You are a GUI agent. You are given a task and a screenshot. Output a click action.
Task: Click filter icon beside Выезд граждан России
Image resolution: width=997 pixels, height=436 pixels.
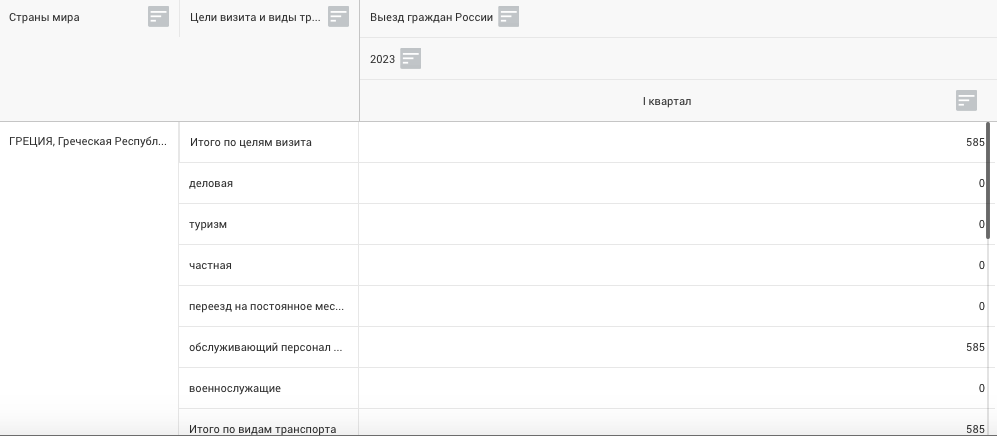pyautogui.click(x=508, y=17)
